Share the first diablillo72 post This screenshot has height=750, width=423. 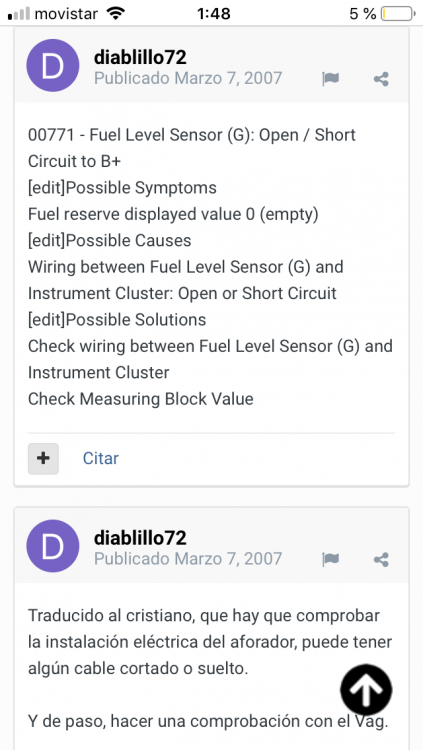381,79
